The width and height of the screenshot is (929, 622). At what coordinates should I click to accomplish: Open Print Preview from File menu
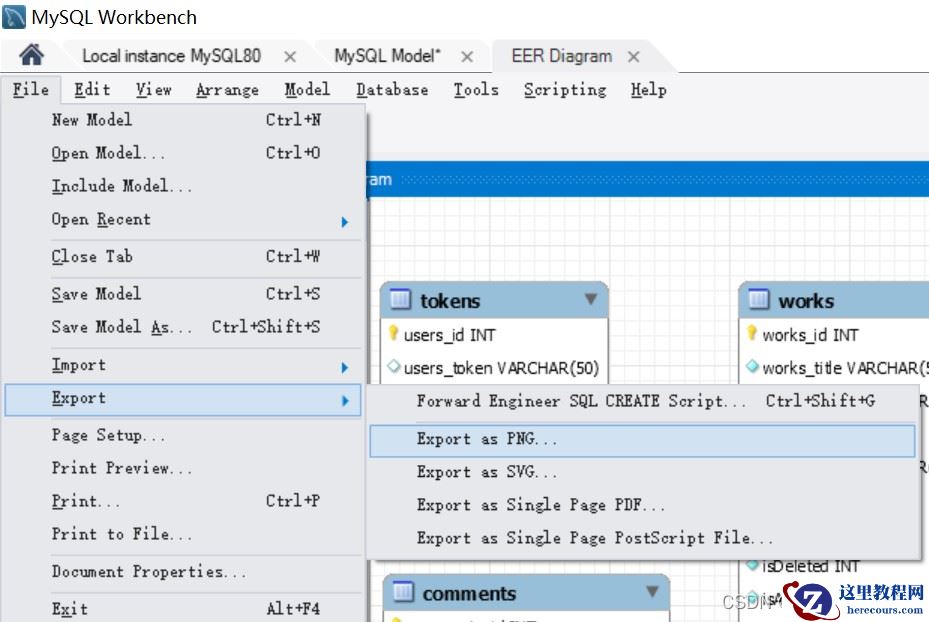pyautogui.click(x=183, y=469)
